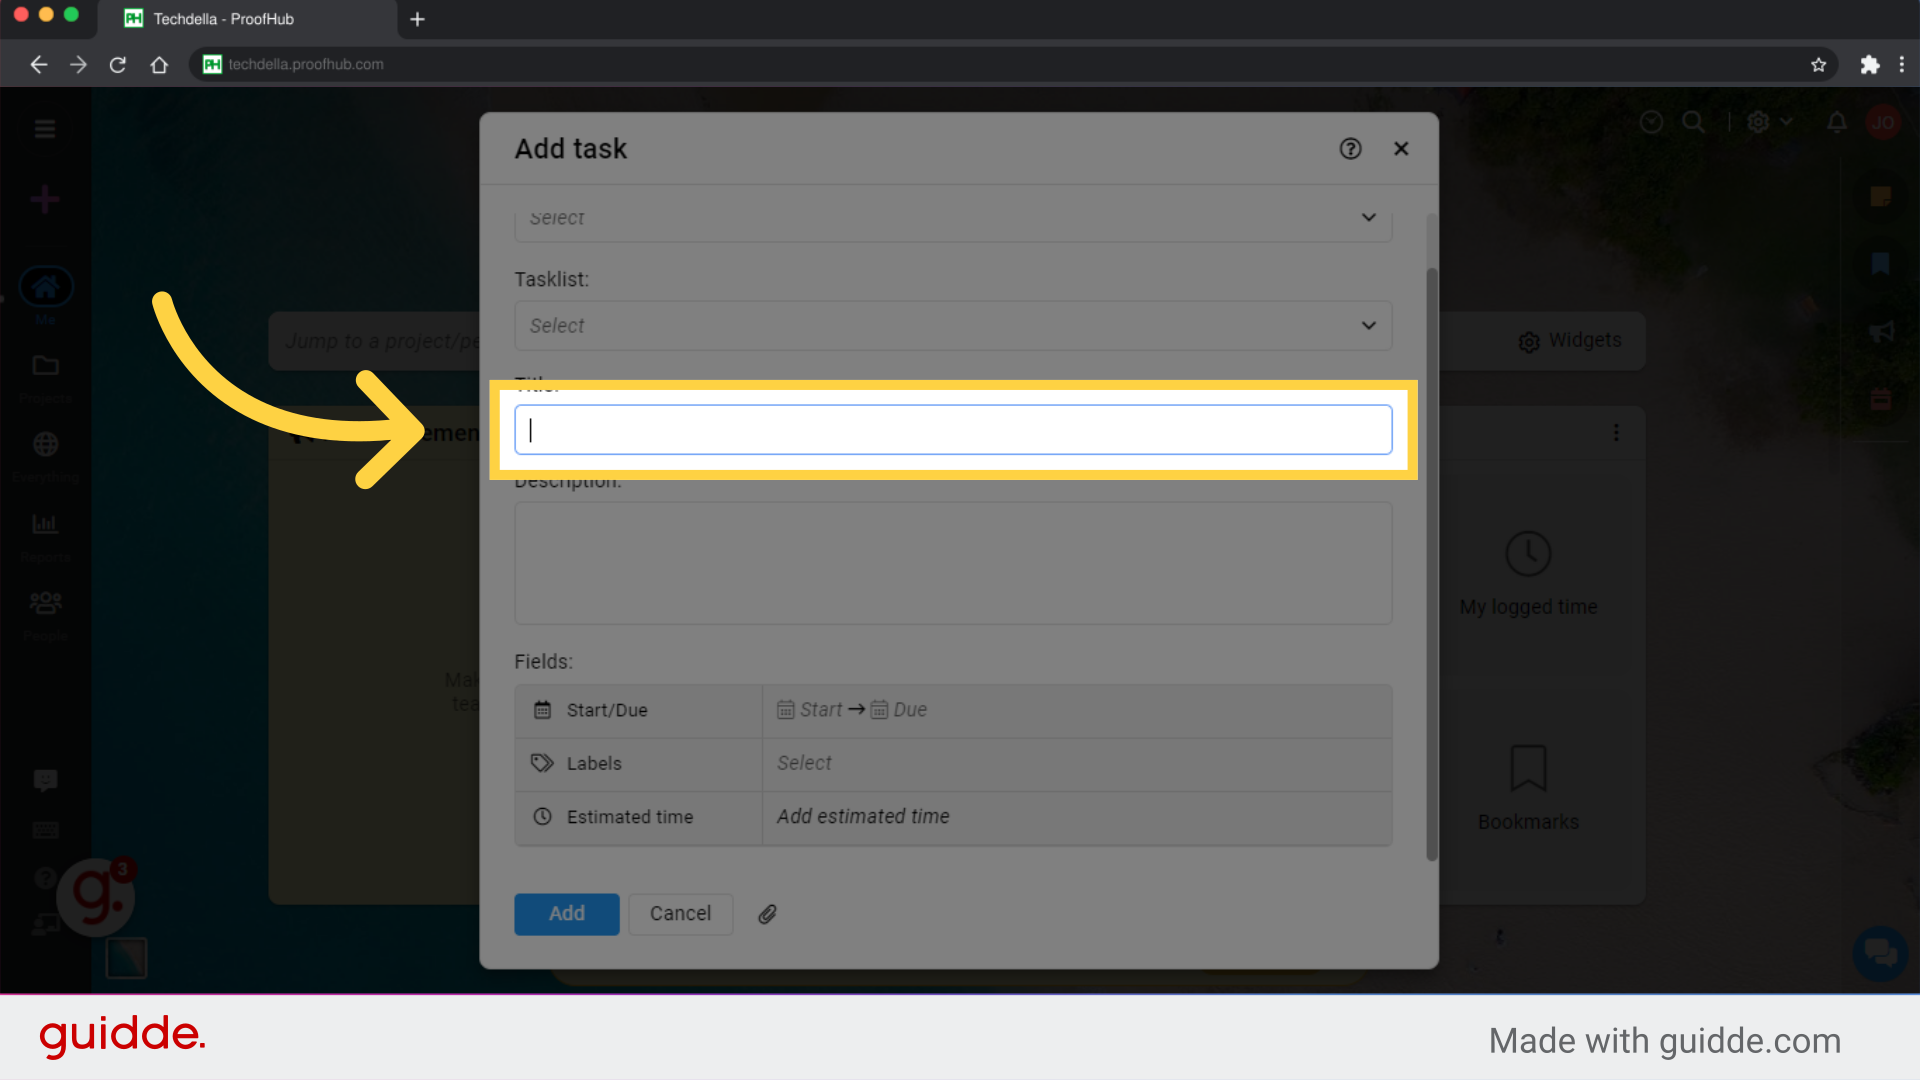This screenshot has height=1080, width=1920.
Task: Switch to the Techdella ProofHub browser tab
Action: click(x=222, y=19)
